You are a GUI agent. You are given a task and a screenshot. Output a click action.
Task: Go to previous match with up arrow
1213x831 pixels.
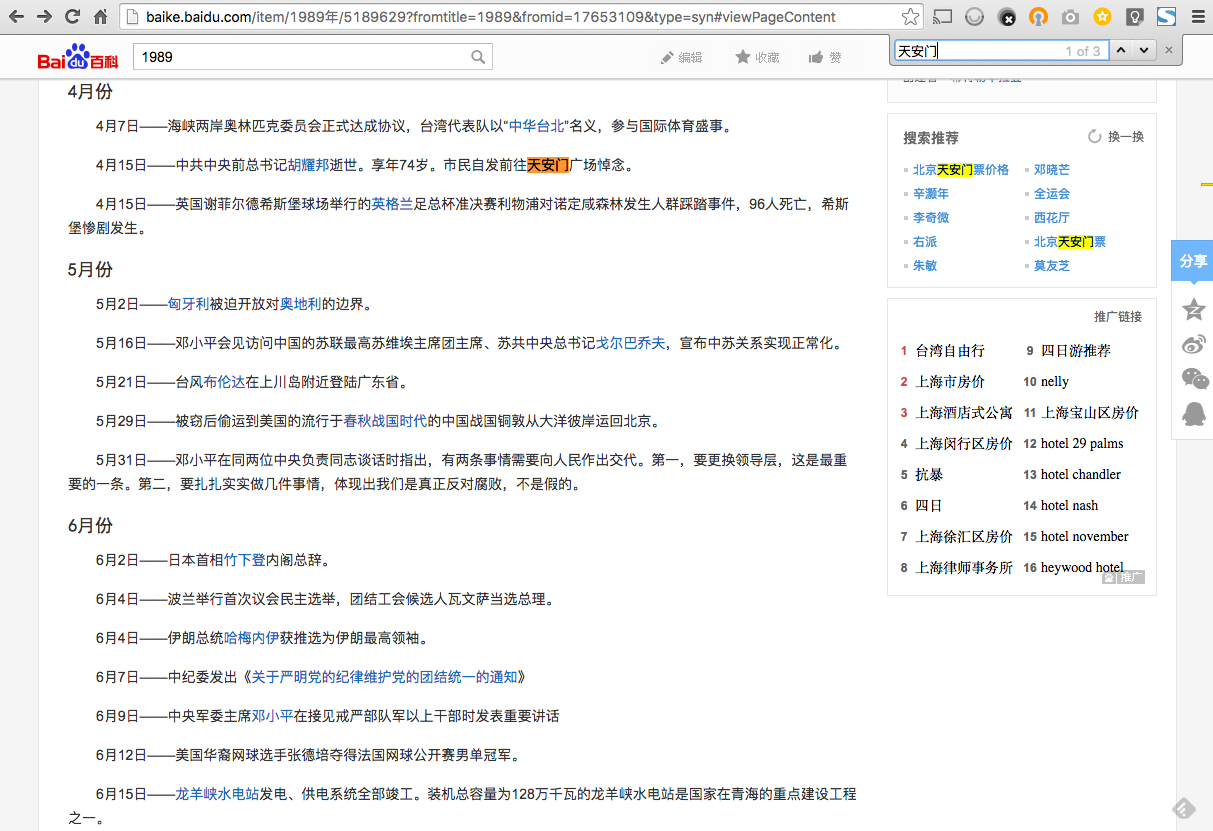tap(1122, 49)
